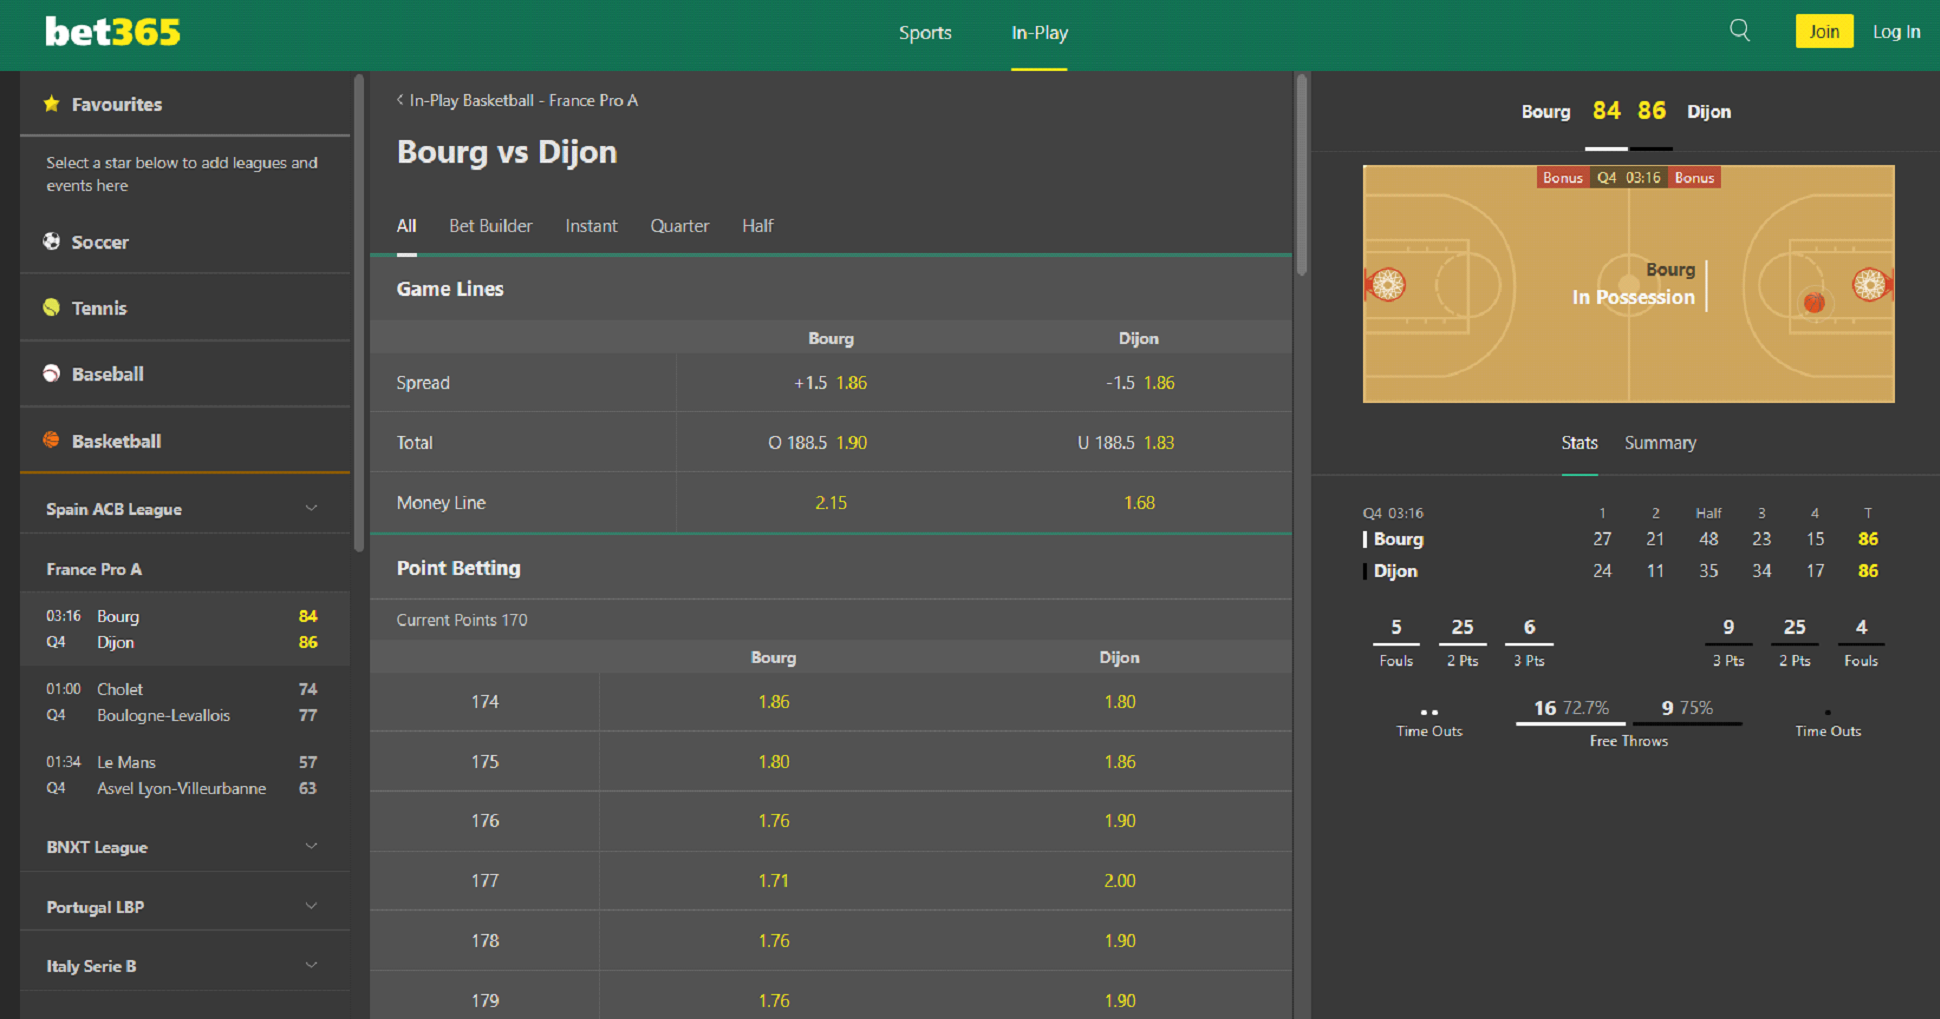The height and width of the screenshot is (1019, 1940).
Task: Select Bourg odds 1.80 for point 175
Action: (x=773, y=762)
